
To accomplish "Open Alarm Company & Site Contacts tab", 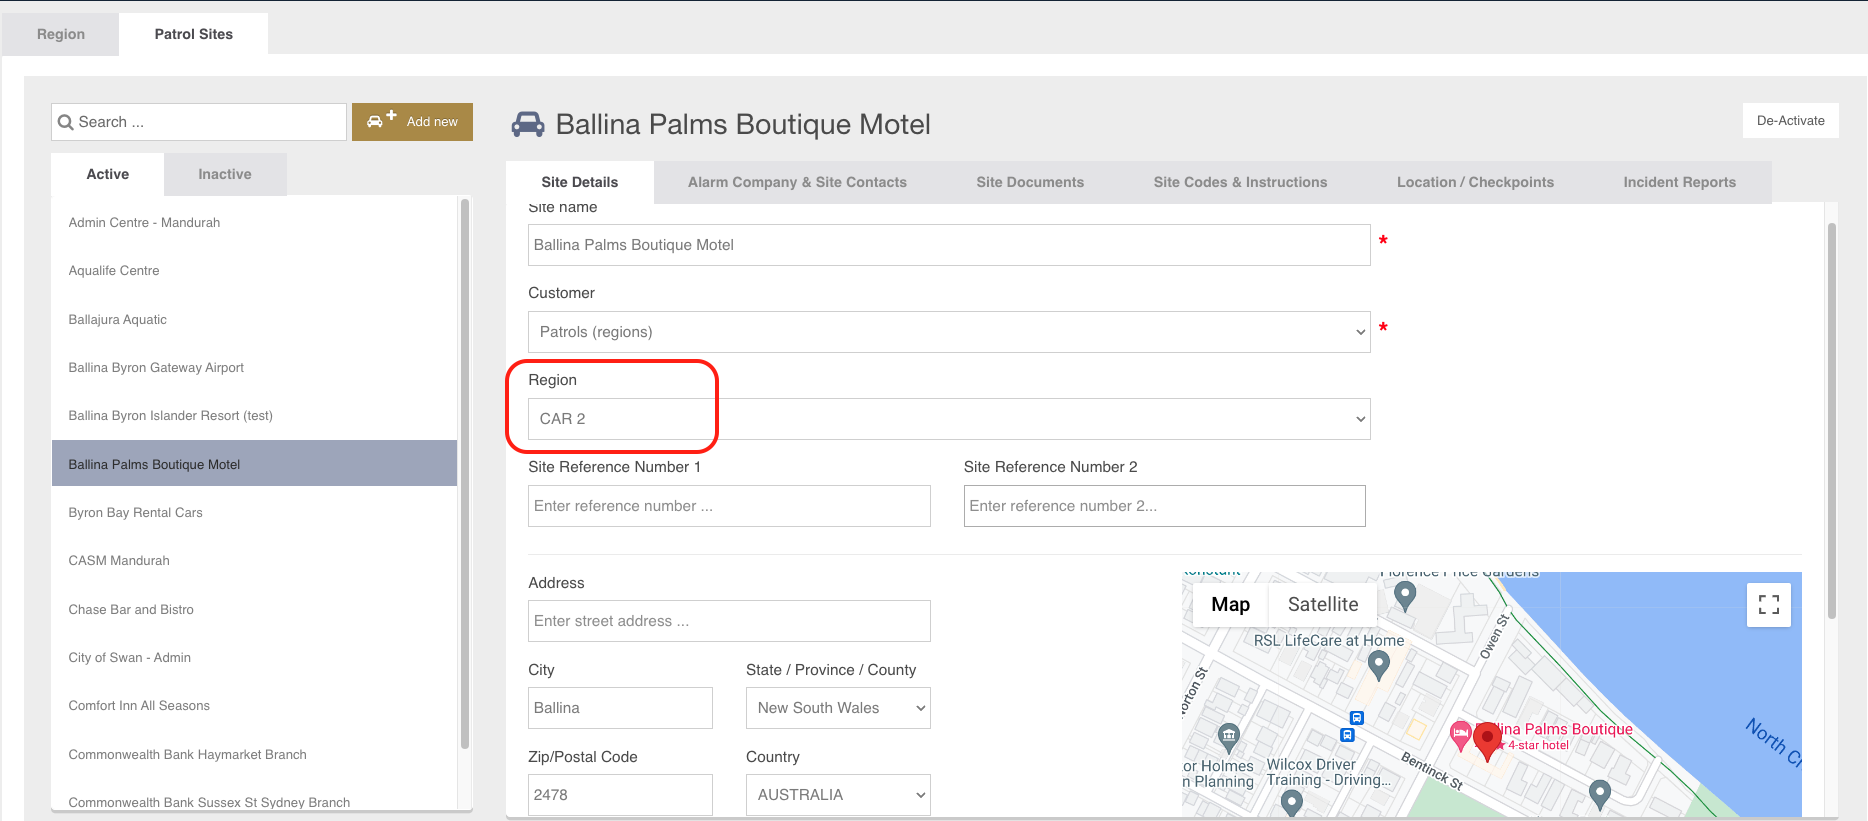I will click(797, 182).
